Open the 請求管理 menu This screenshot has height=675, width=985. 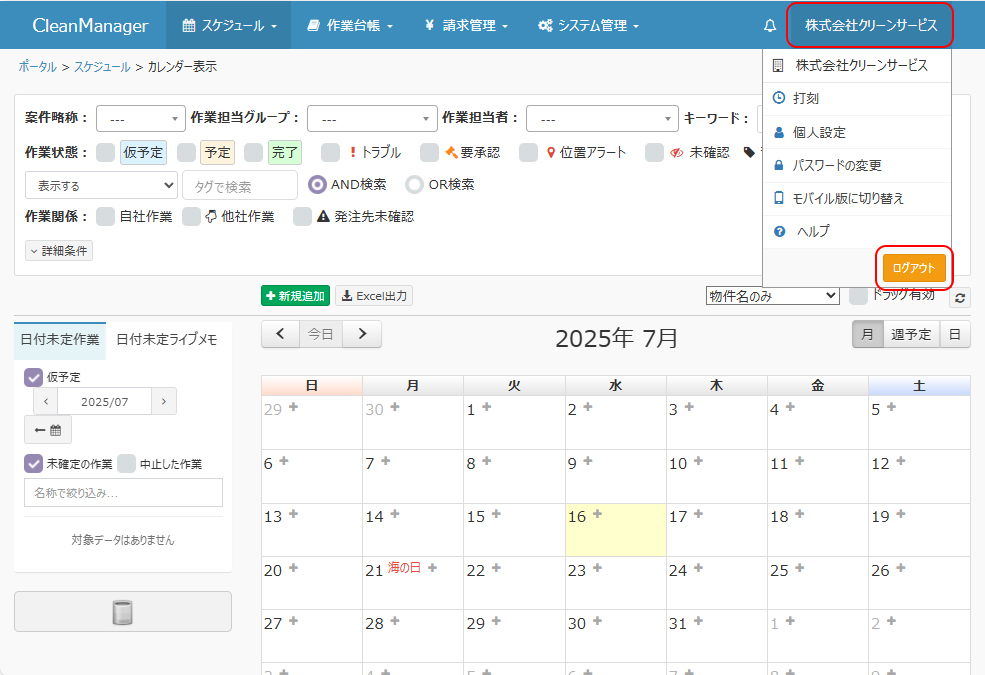466,26
